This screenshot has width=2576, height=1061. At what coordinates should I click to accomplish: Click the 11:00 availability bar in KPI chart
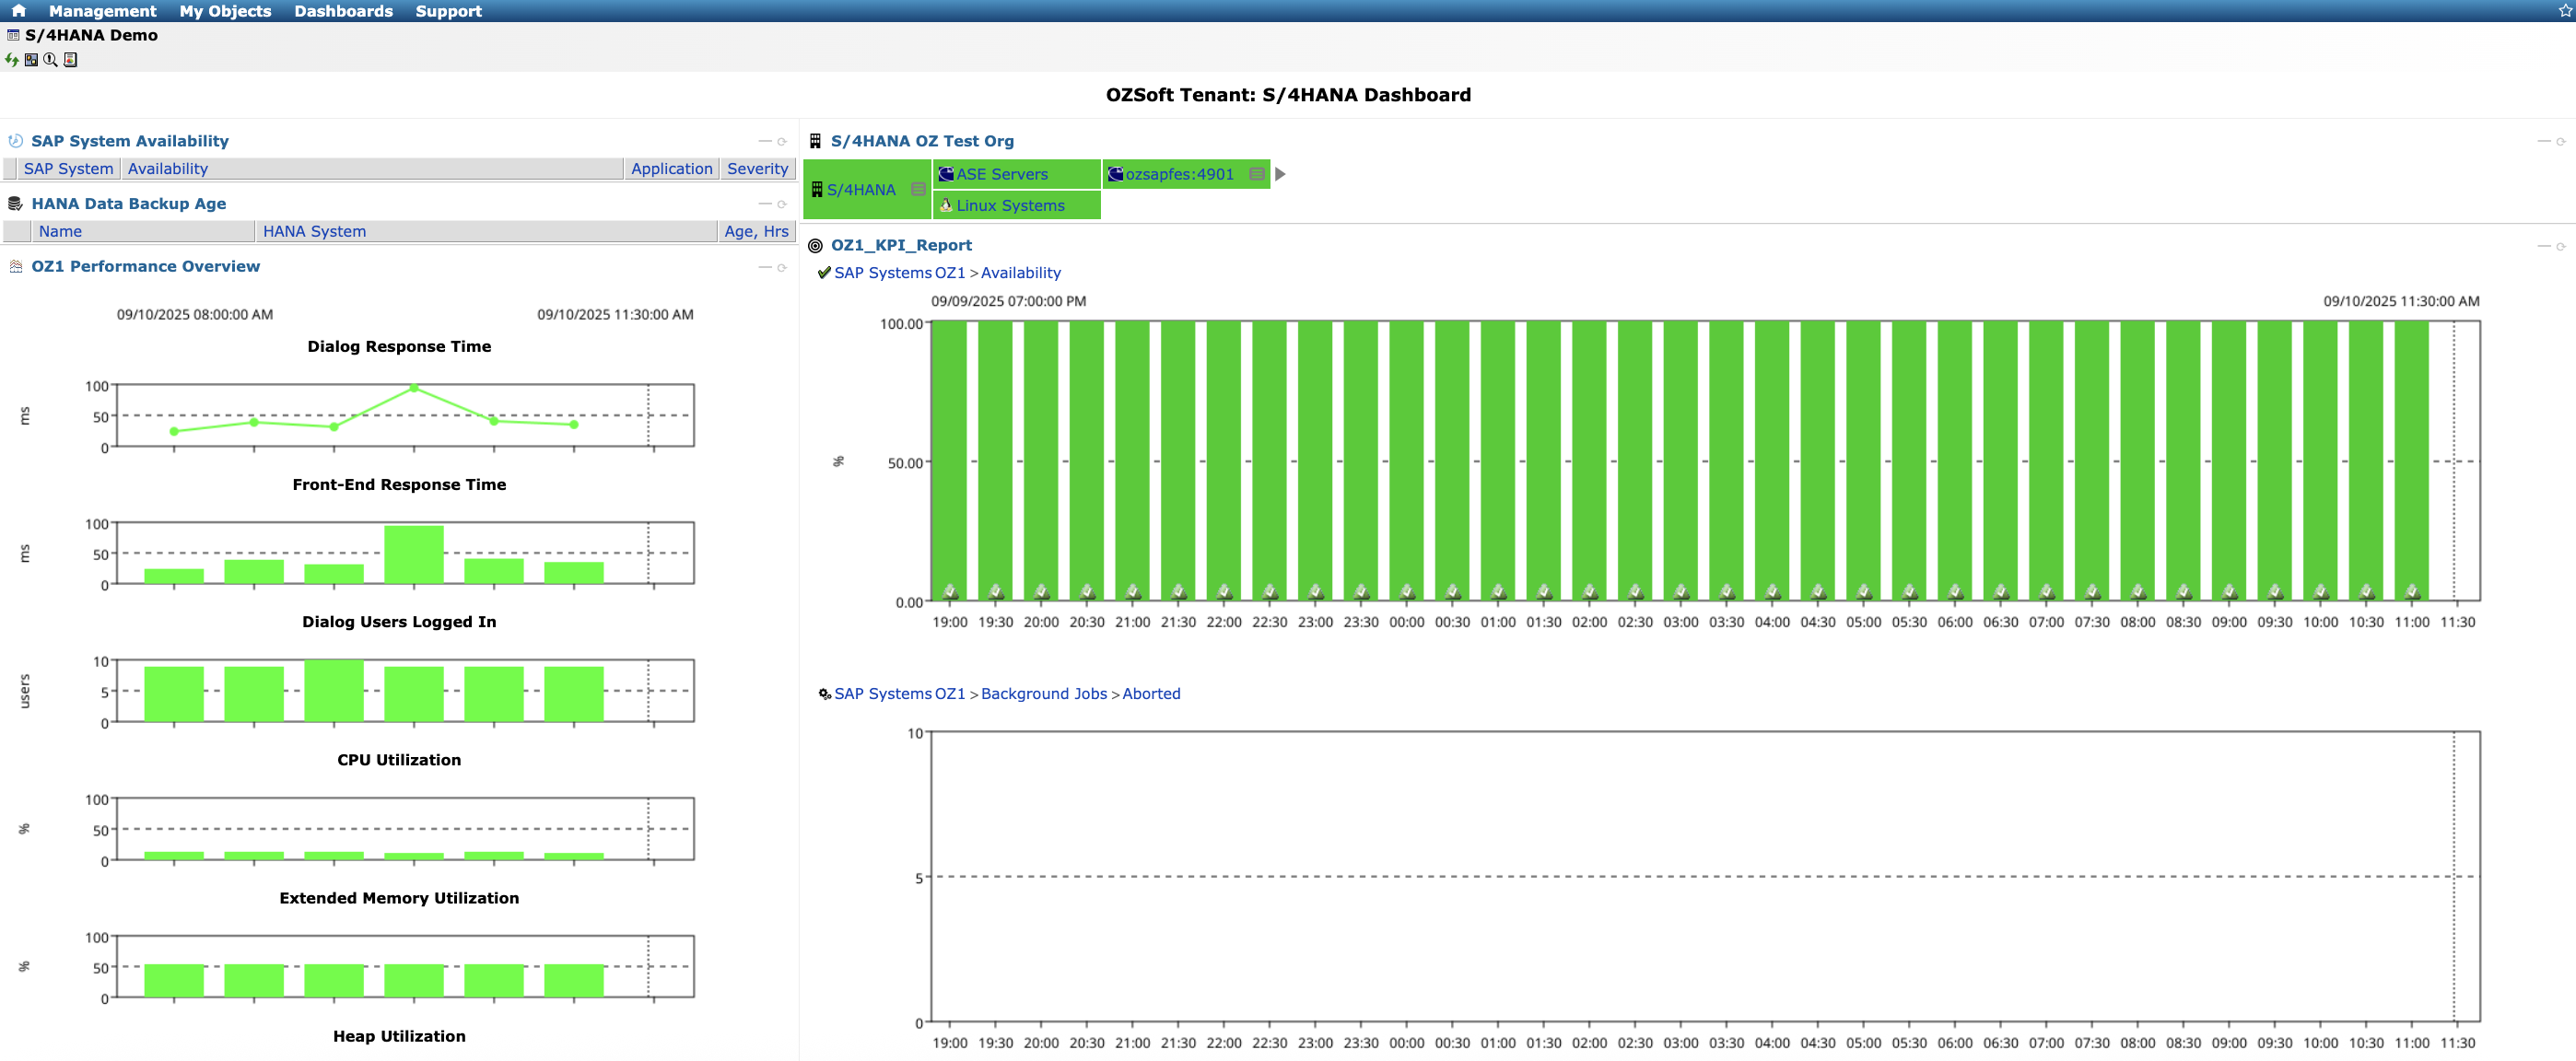[x=2411, y=461]
